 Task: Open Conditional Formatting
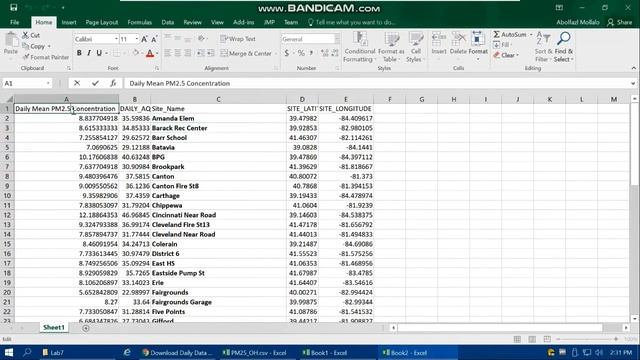359,47
